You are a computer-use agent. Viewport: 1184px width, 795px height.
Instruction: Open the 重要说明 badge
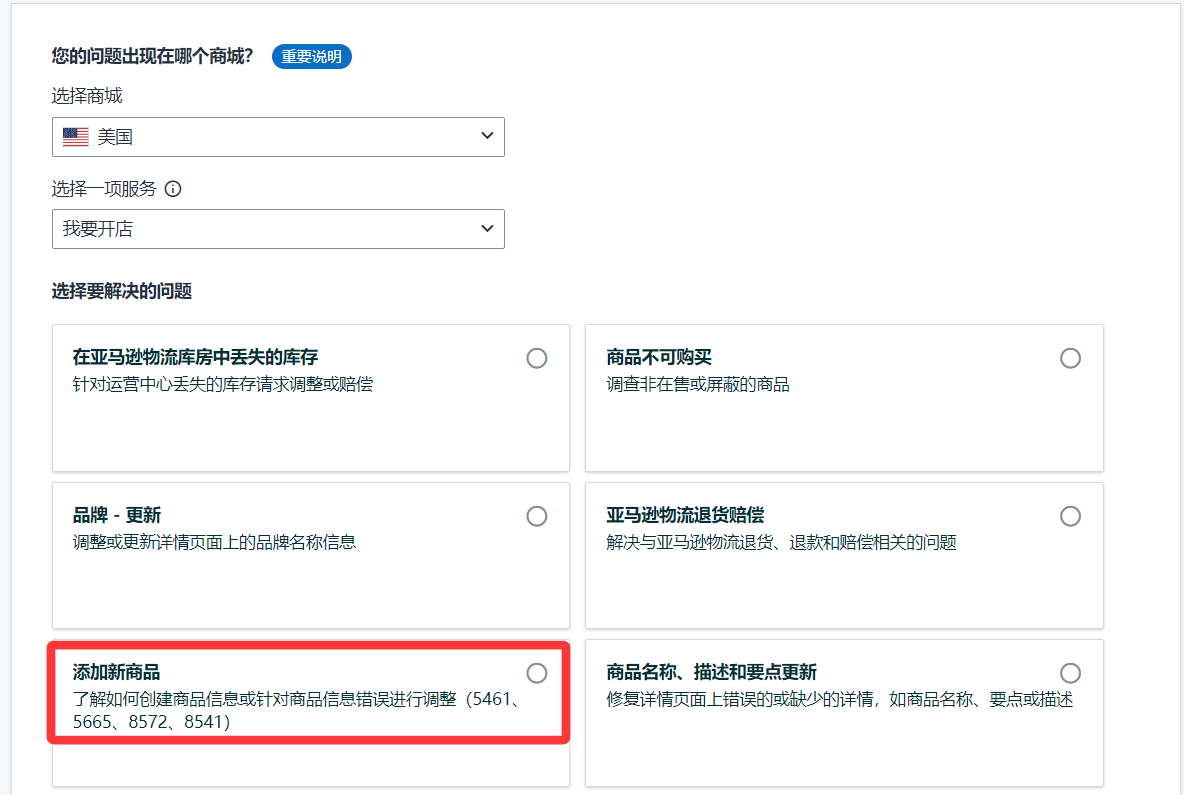(311, 57)
